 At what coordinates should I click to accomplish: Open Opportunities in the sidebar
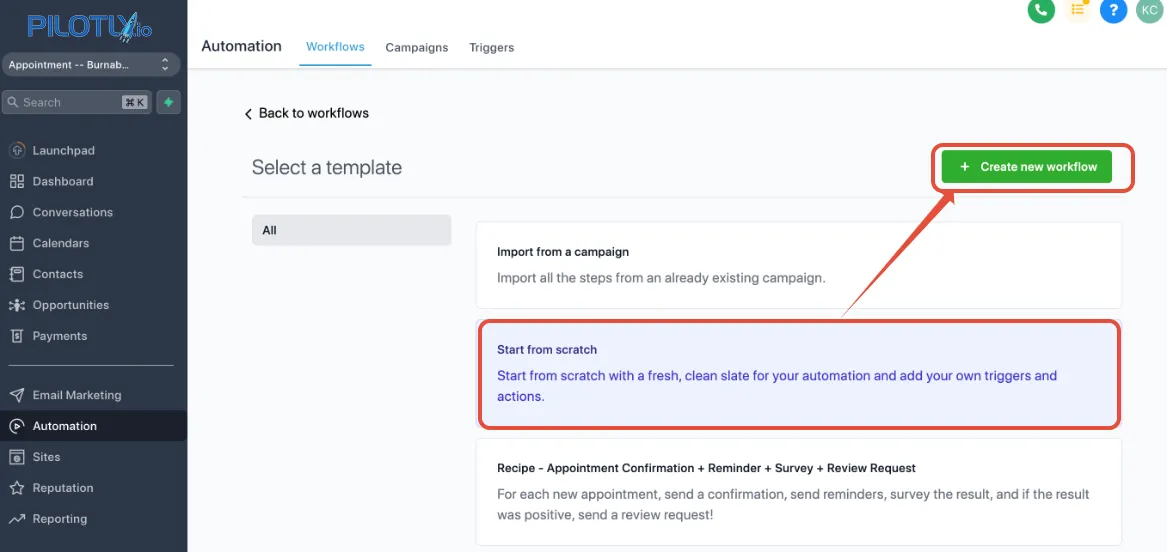[70, 305]
